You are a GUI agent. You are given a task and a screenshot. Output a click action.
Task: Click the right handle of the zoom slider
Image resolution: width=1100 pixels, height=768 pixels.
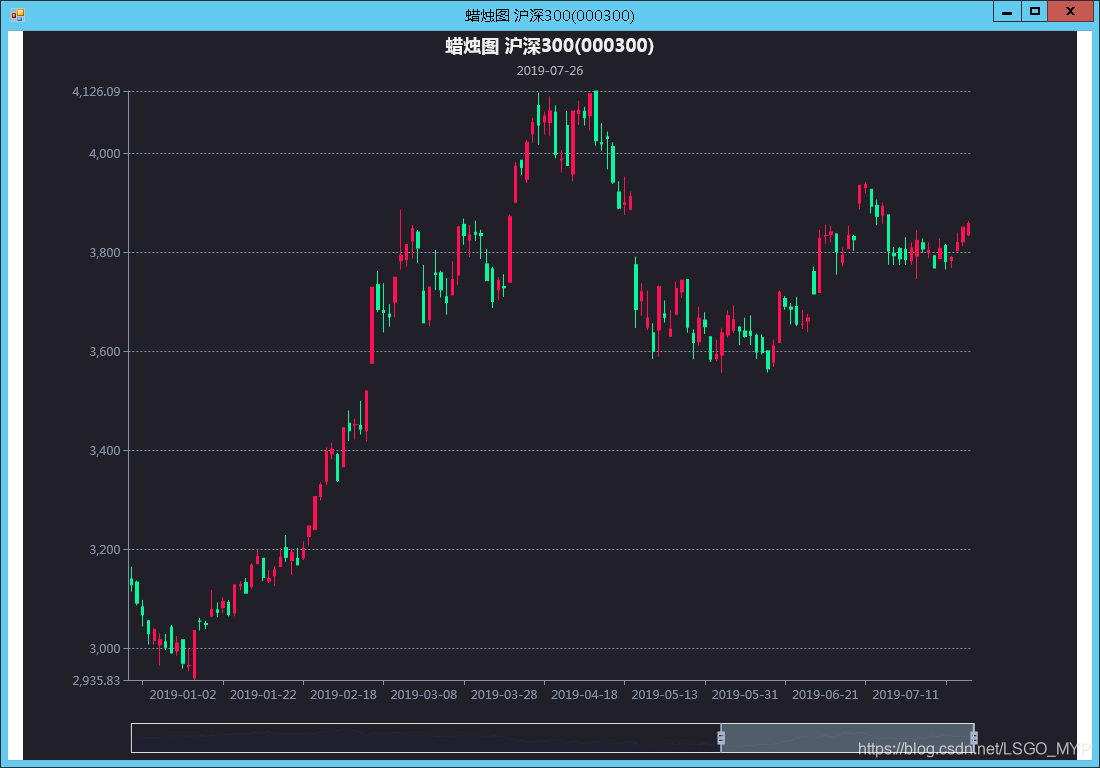[x=974, y=738]
